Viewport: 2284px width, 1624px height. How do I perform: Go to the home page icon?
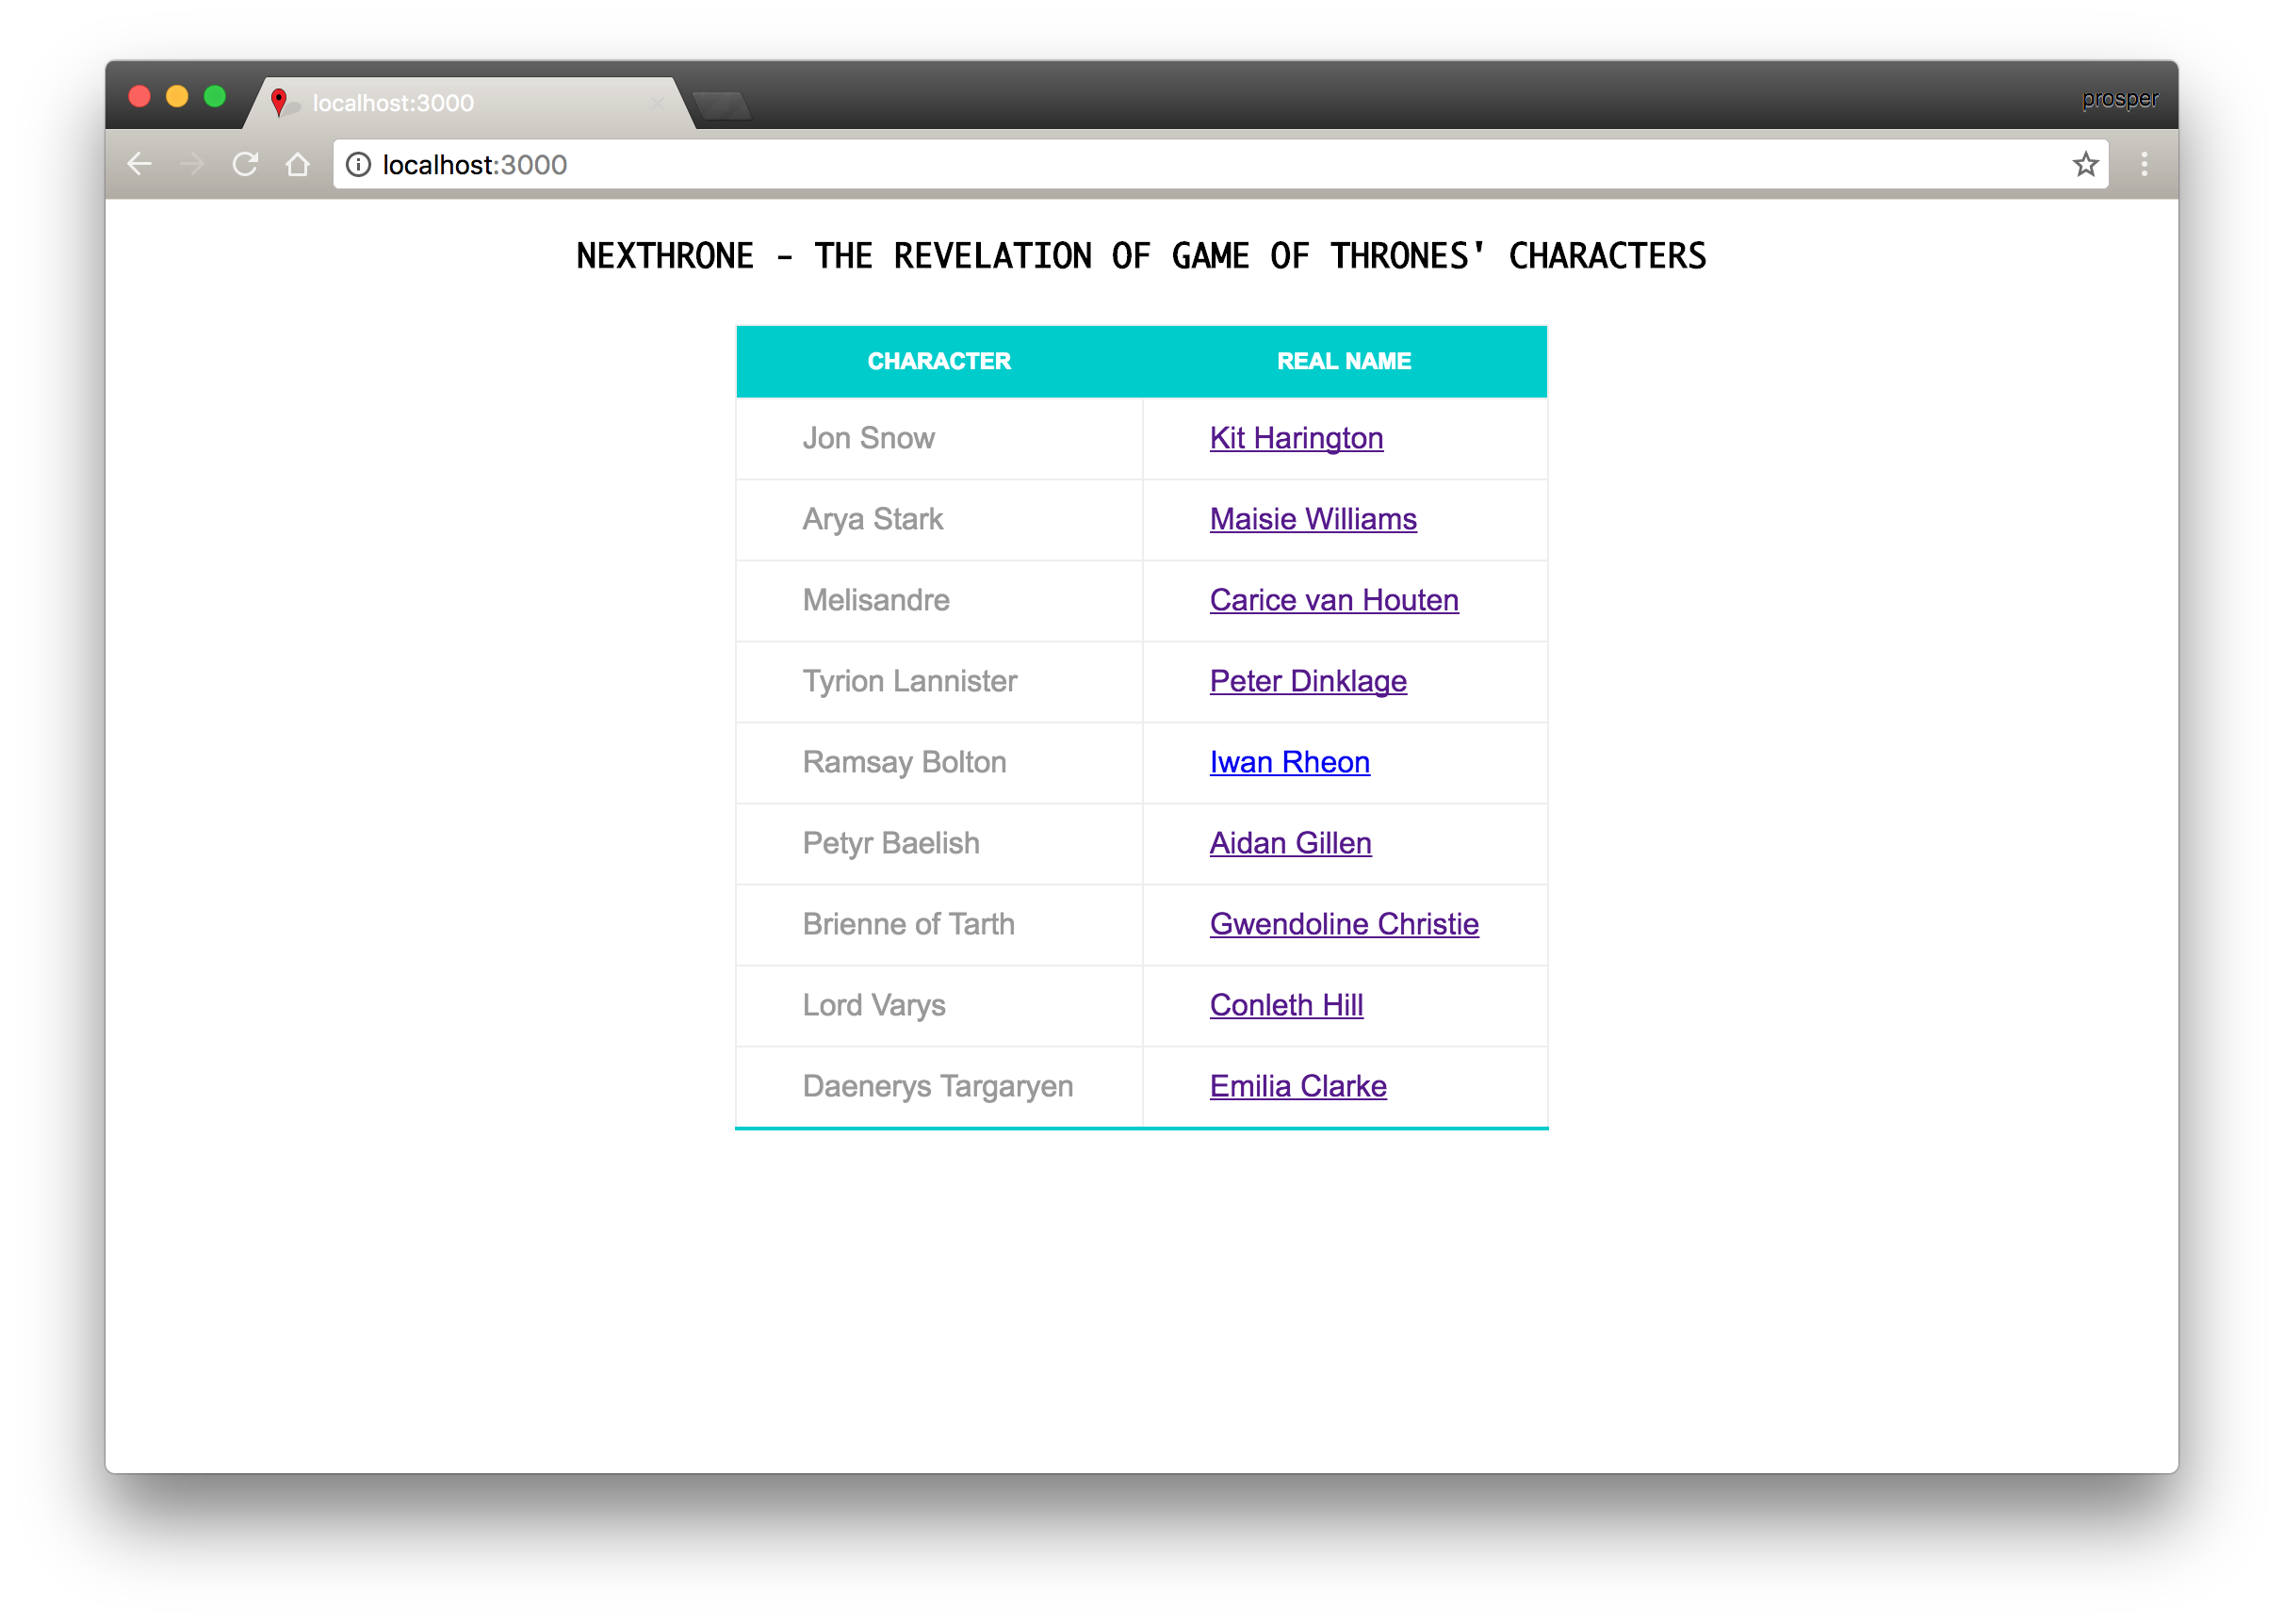point(297,164)
